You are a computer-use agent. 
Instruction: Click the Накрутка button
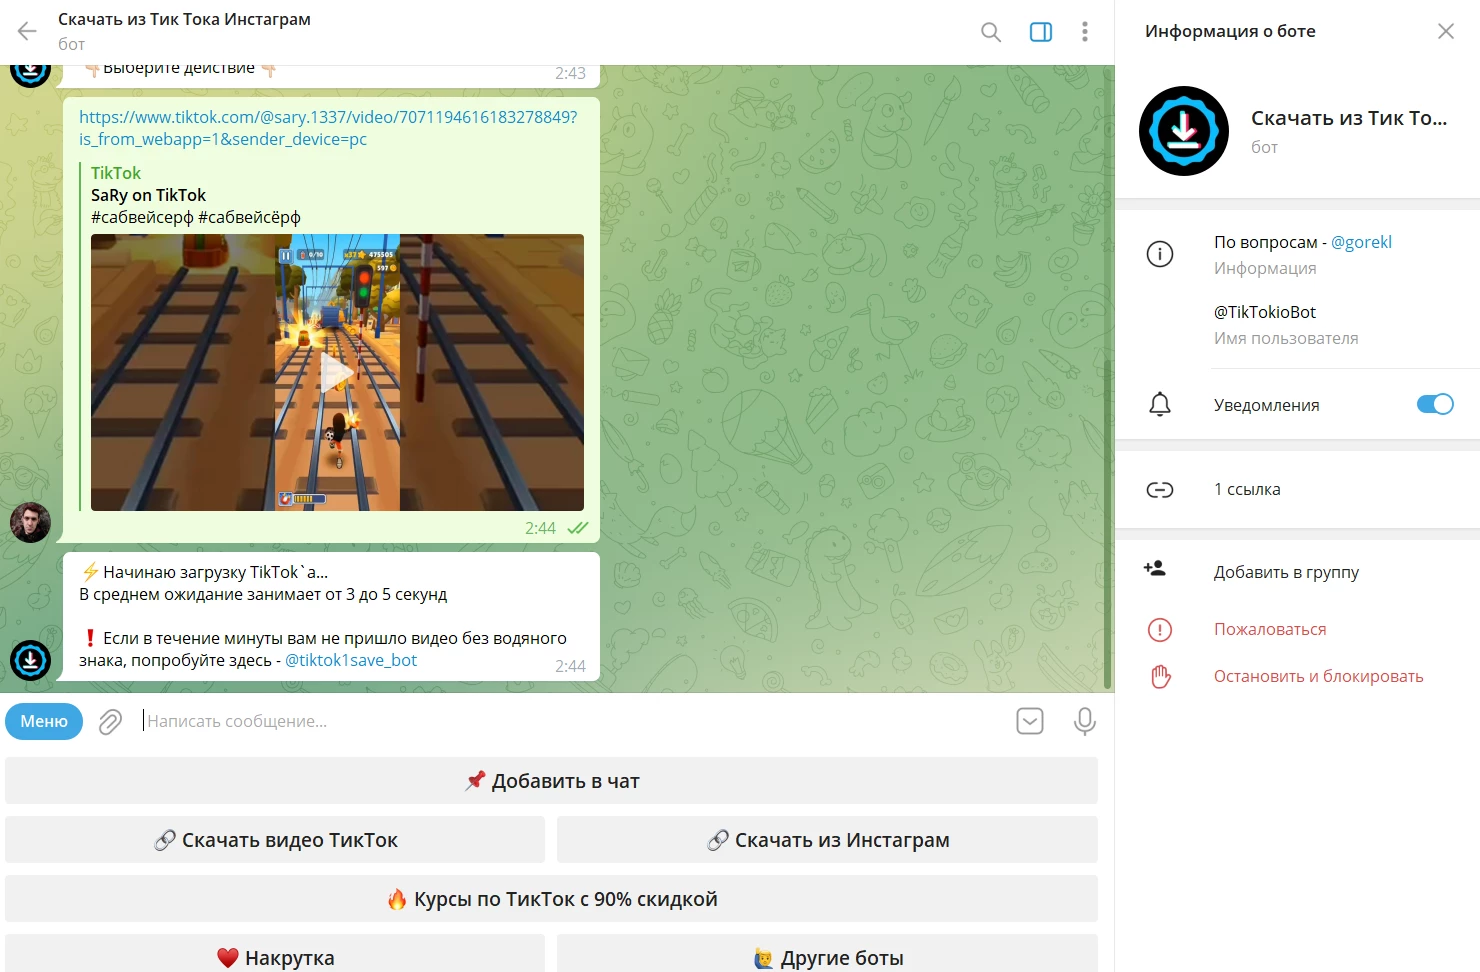click(275, 954)
